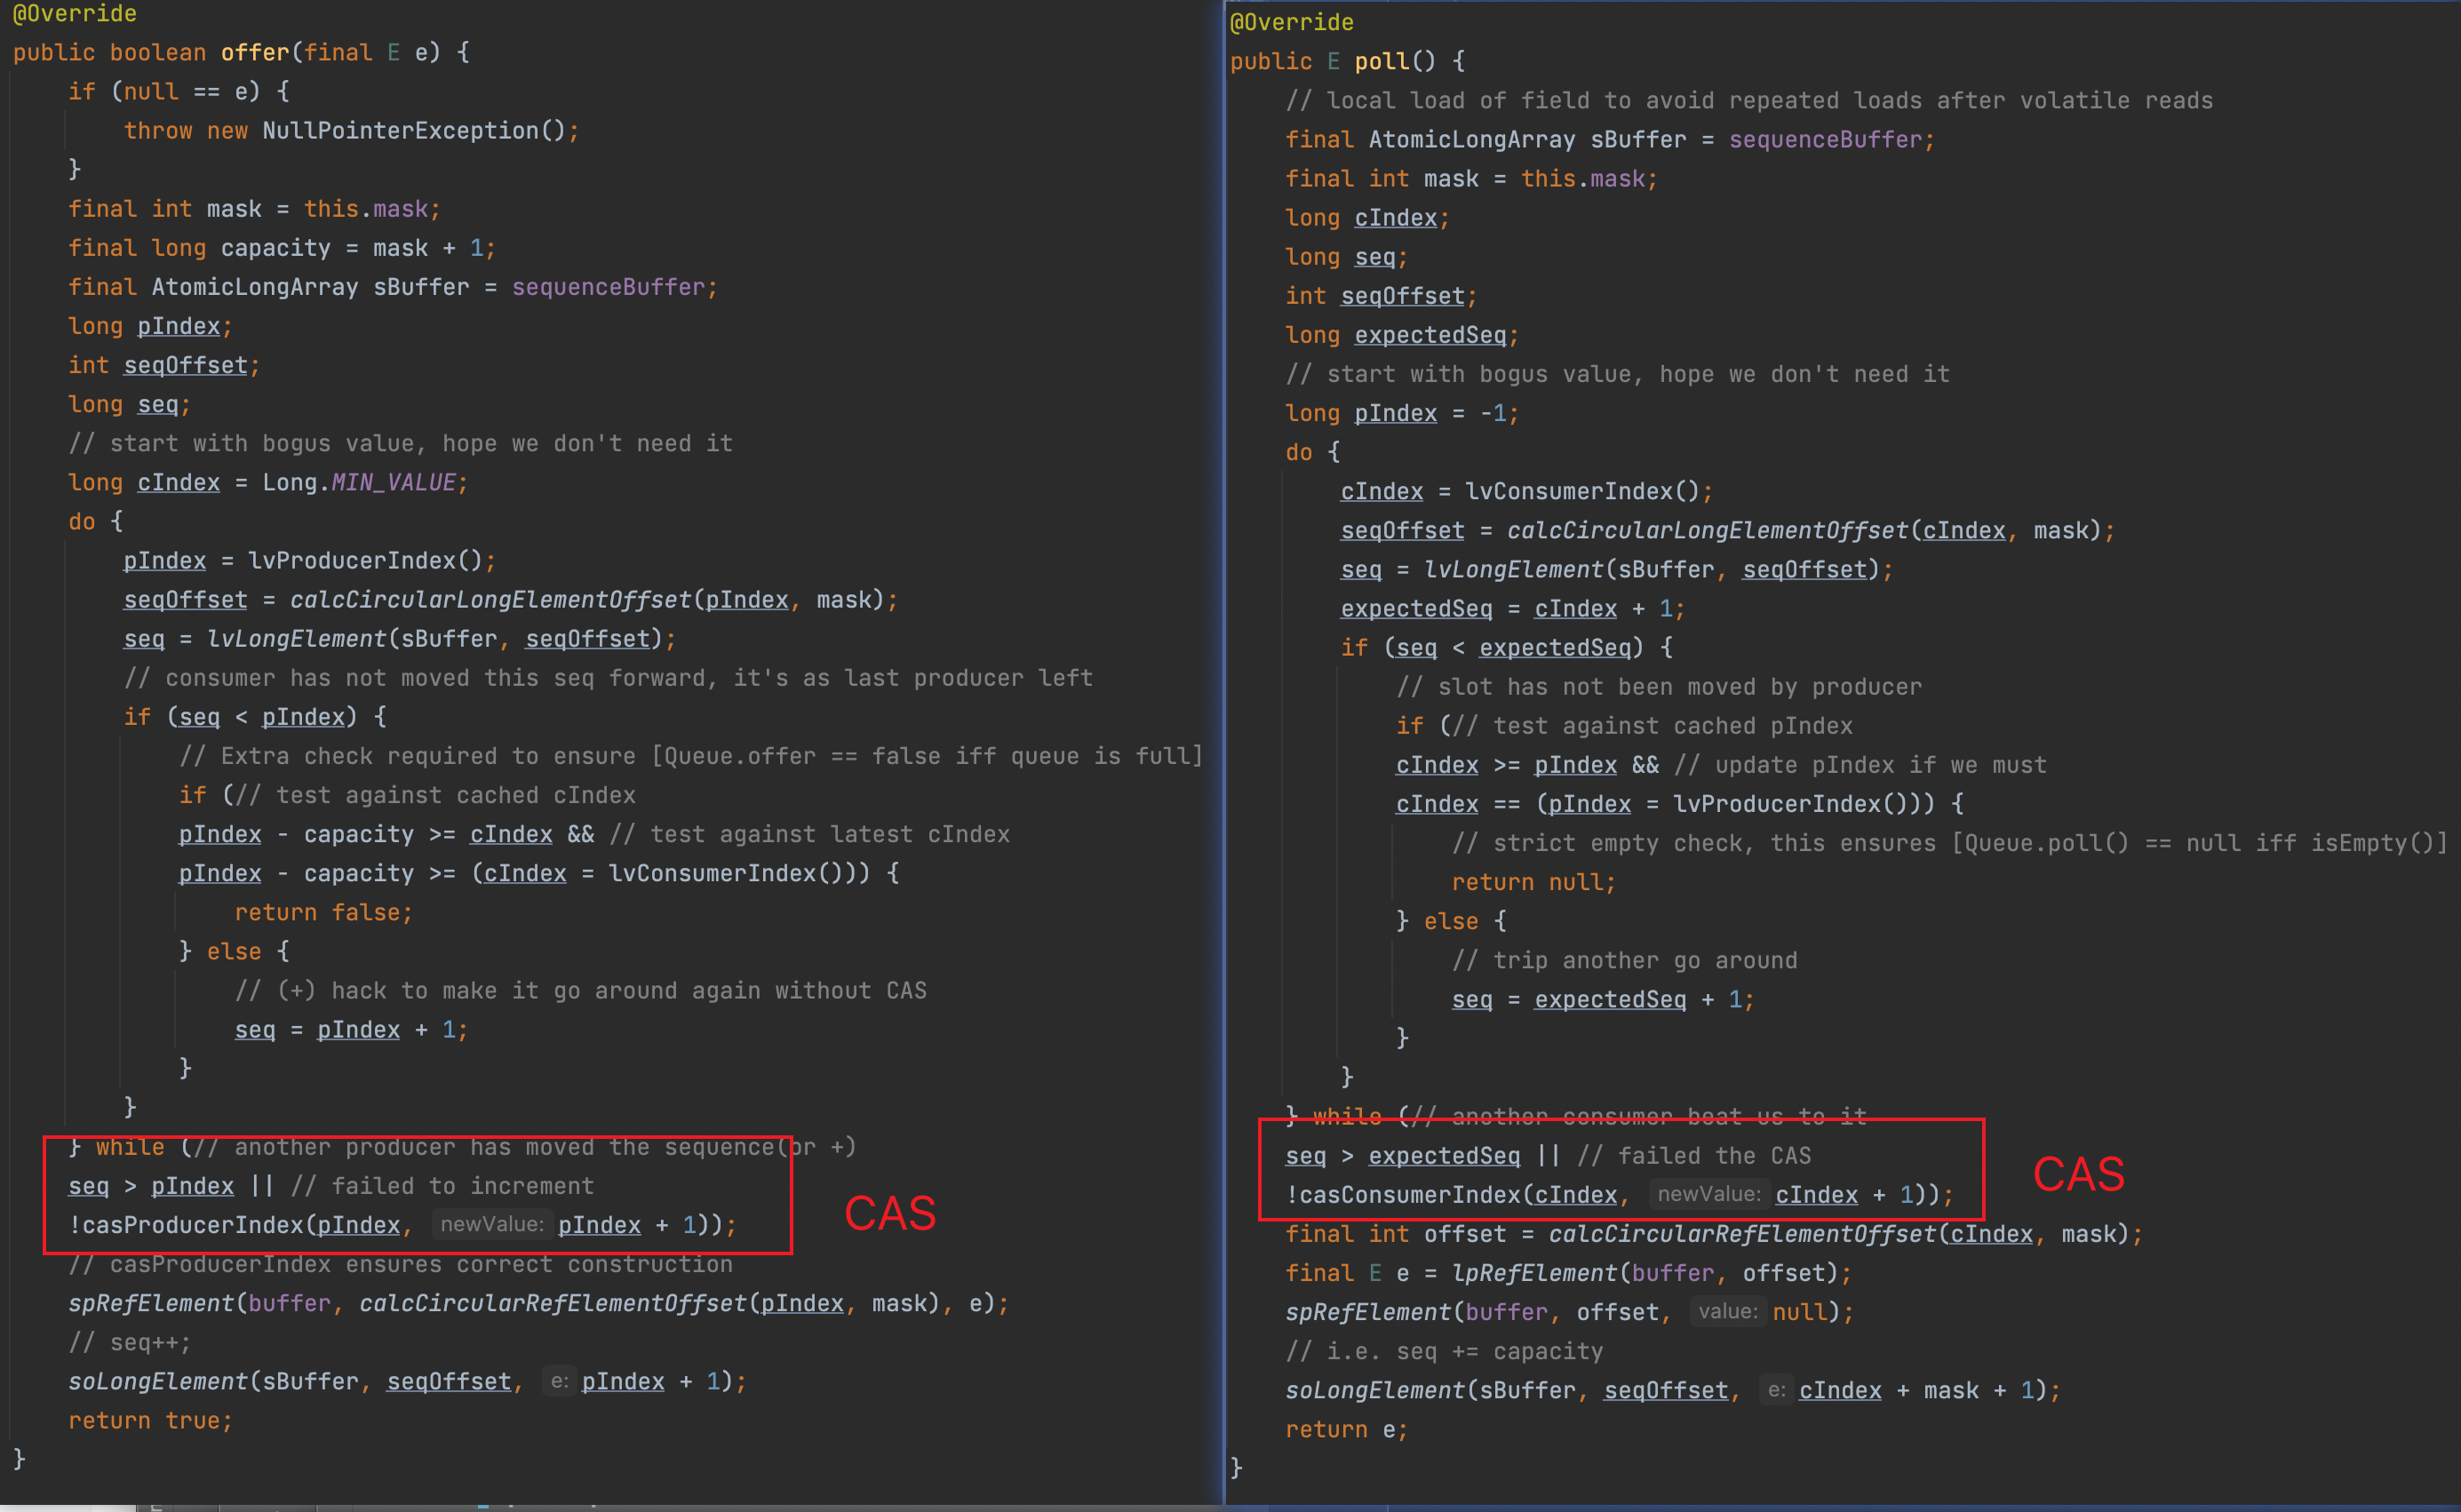Click the return false statement
The image size is (2461, 1512).
coord(322,912)
